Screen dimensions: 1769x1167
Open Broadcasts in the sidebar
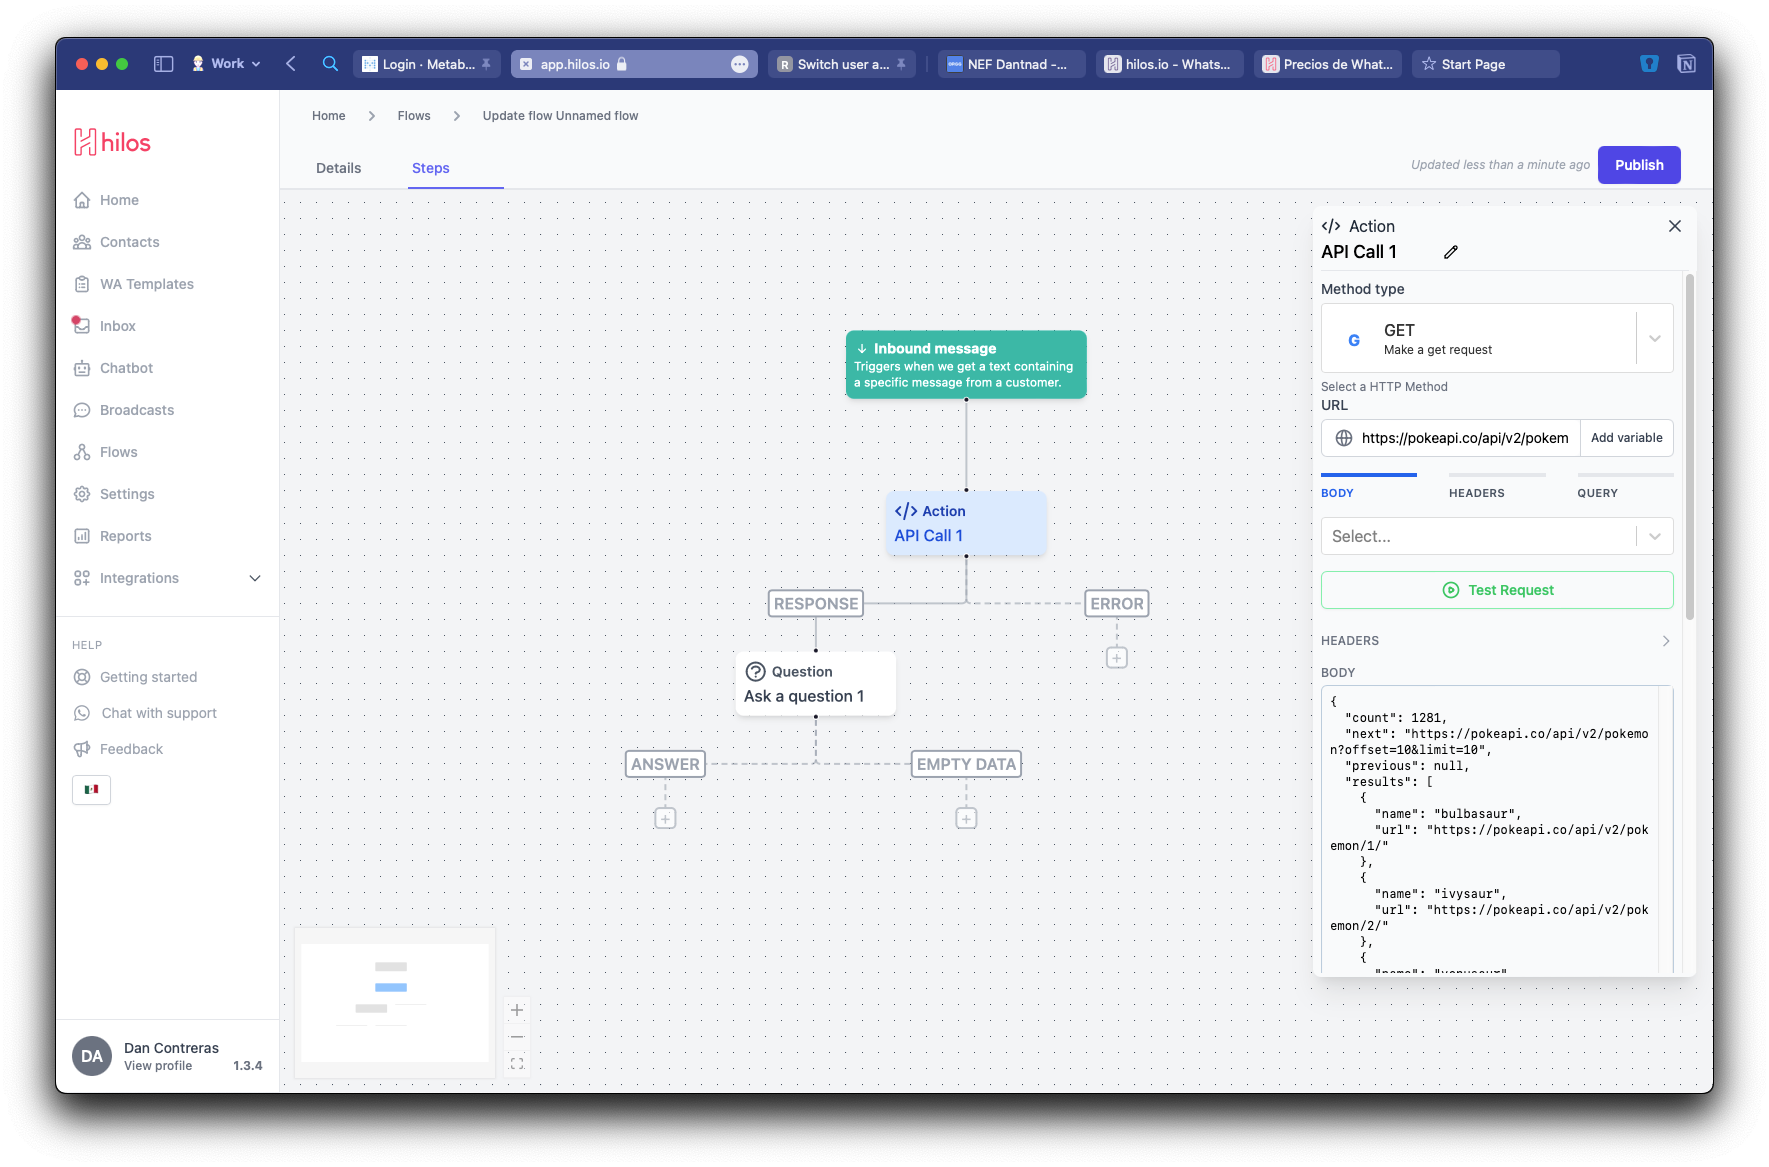coord(135,409)
